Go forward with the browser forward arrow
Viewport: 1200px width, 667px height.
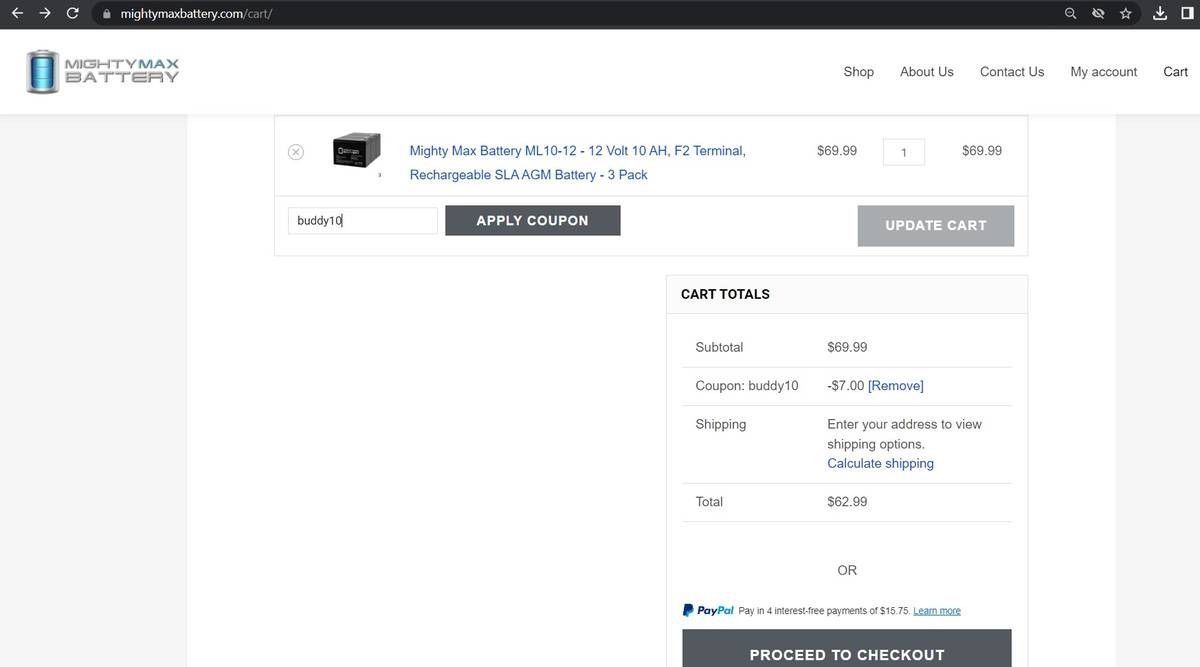tap(44, 13)
